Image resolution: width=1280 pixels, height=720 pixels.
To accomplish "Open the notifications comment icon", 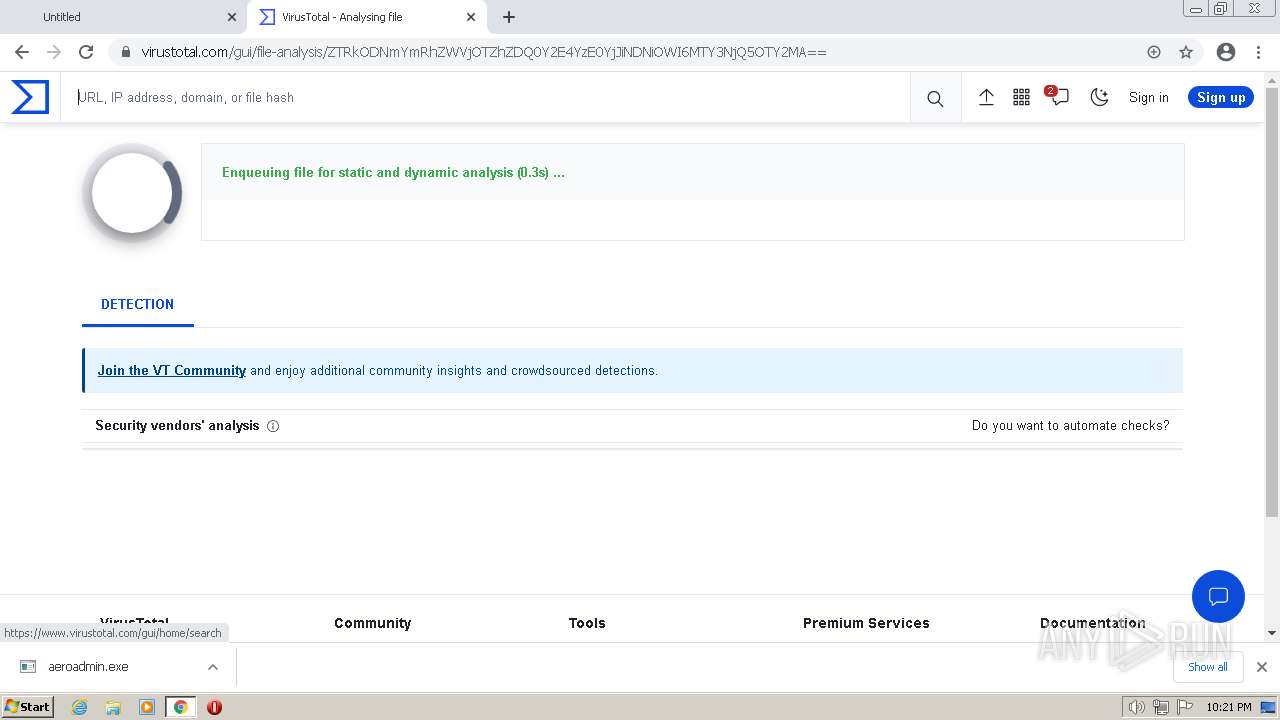I will (x=1059, y=97).
